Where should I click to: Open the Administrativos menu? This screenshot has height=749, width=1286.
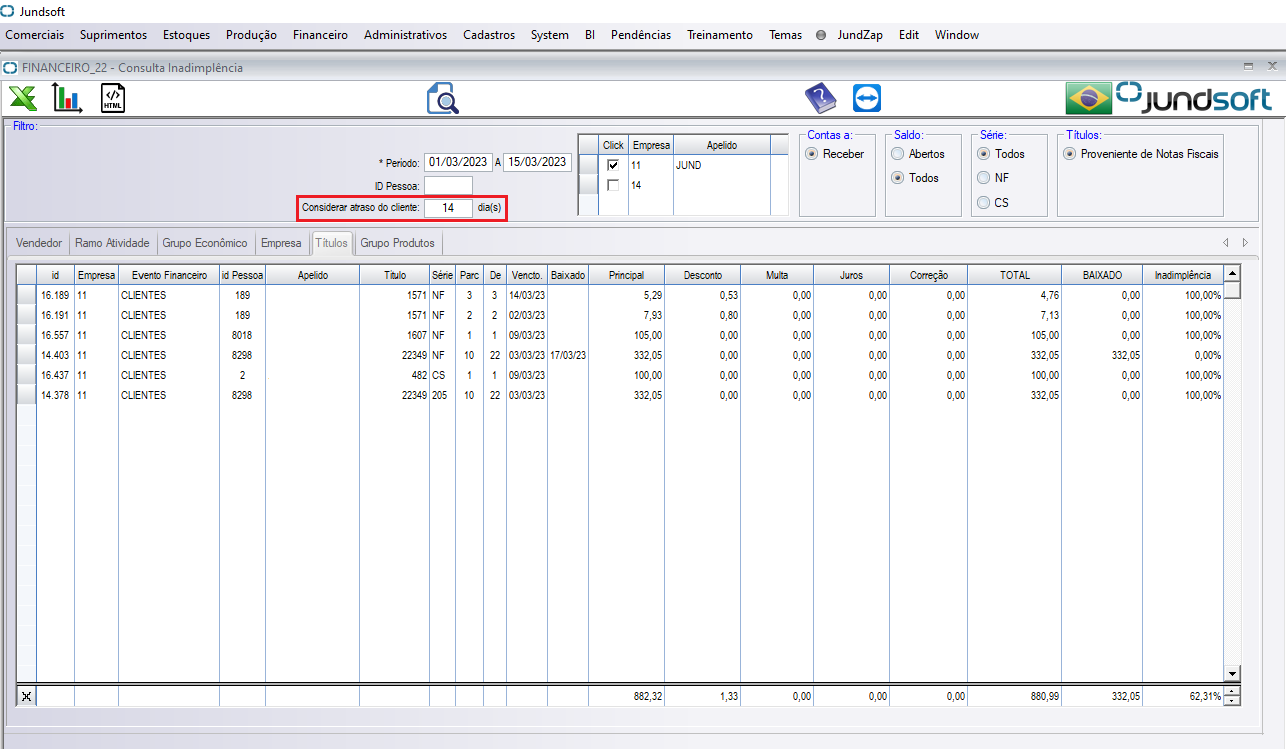coord(405,35)
